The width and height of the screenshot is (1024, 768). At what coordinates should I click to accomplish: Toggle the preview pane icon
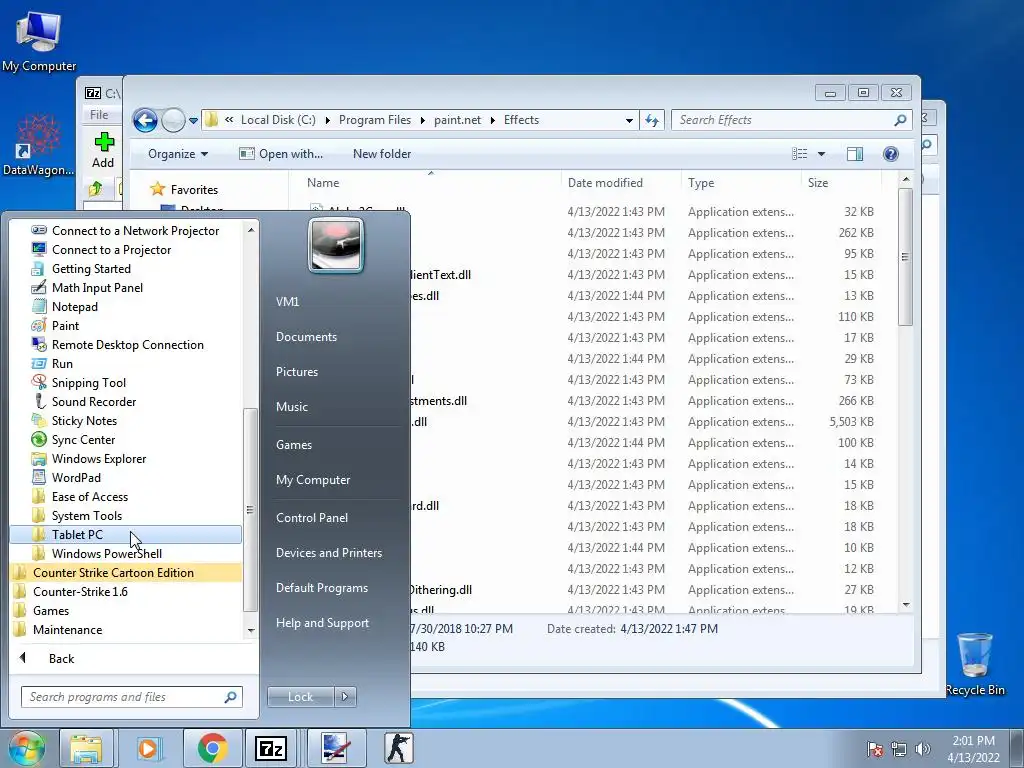(854, 154)
